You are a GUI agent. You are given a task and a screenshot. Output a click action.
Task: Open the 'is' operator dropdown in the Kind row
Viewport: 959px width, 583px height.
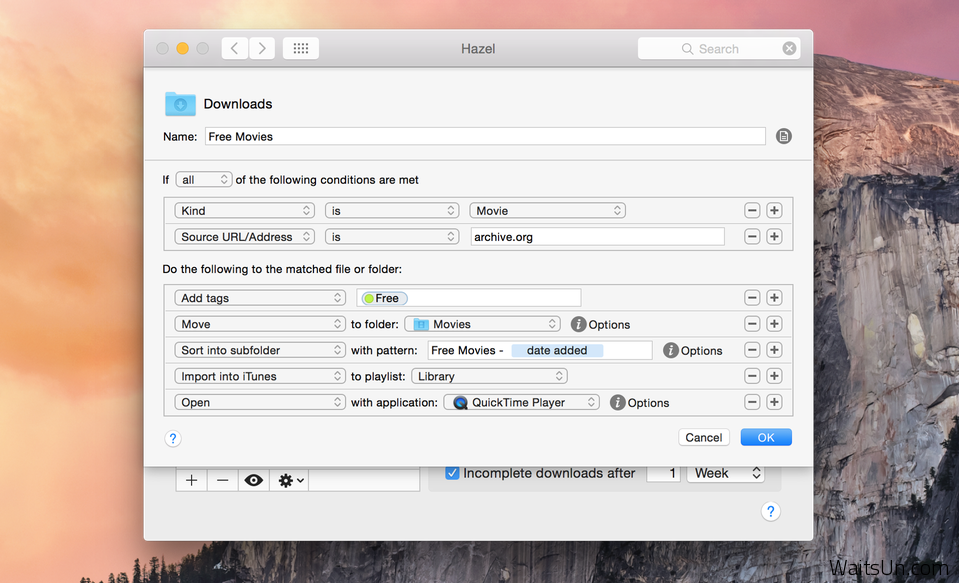(392, 211)
